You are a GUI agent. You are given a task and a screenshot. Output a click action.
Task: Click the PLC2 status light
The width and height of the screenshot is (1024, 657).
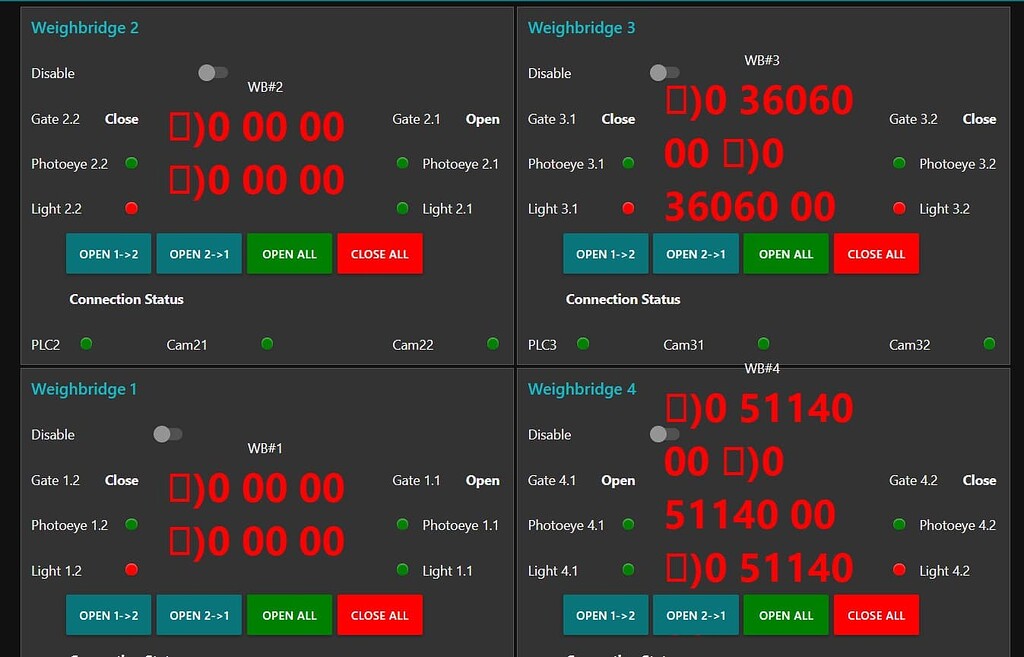[86, 341]
